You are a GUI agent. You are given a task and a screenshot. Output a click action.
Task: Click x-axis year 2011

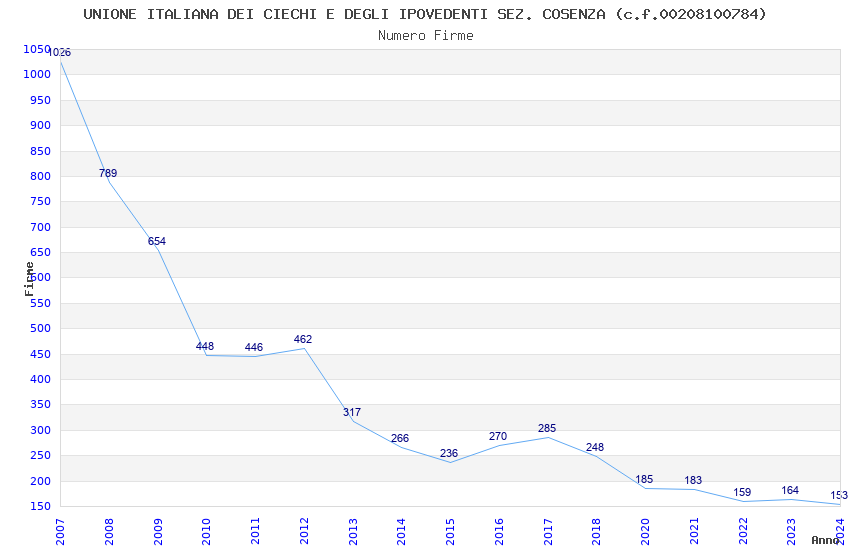(x=255, y=532)
